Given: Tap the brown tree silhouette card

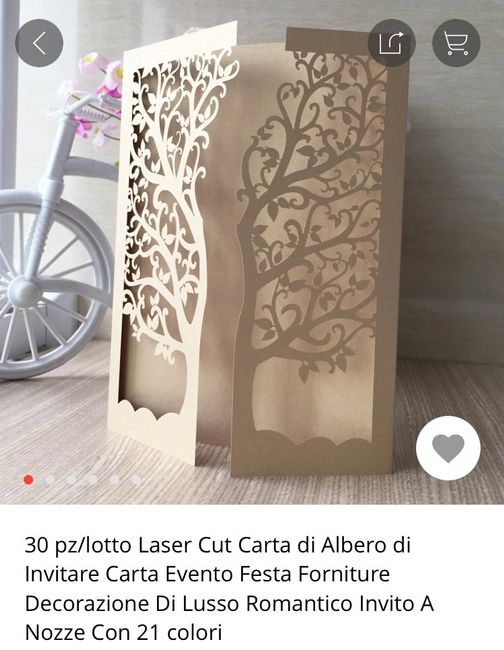Looking at the screenshot, I should click(319, 249).
